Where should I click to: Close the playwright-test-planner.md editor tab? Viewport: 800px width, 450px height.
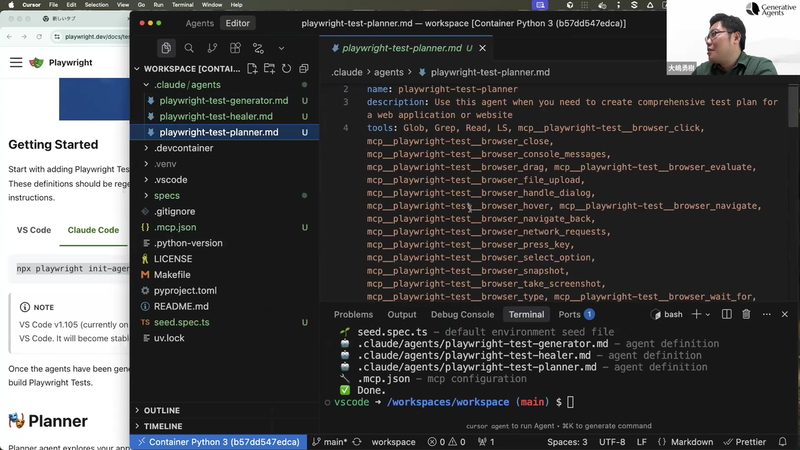(x=482, y=48)
